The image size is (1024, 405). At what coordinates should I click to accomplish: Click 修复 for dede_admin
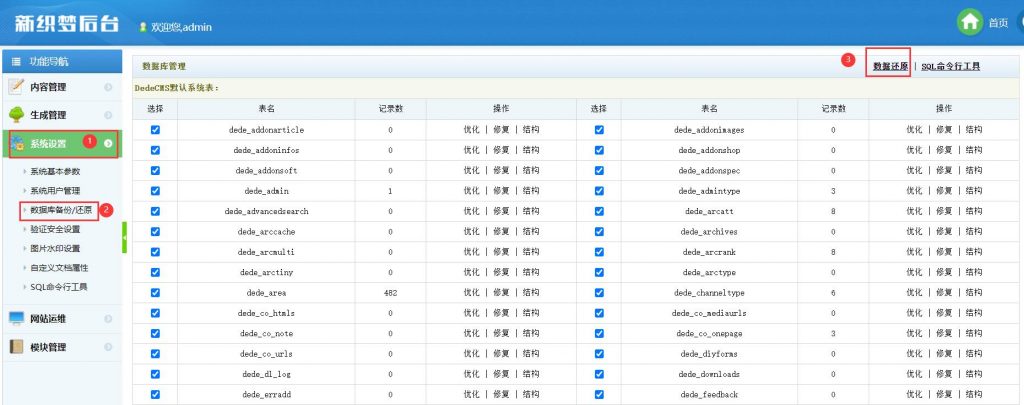tap(501, 191)
